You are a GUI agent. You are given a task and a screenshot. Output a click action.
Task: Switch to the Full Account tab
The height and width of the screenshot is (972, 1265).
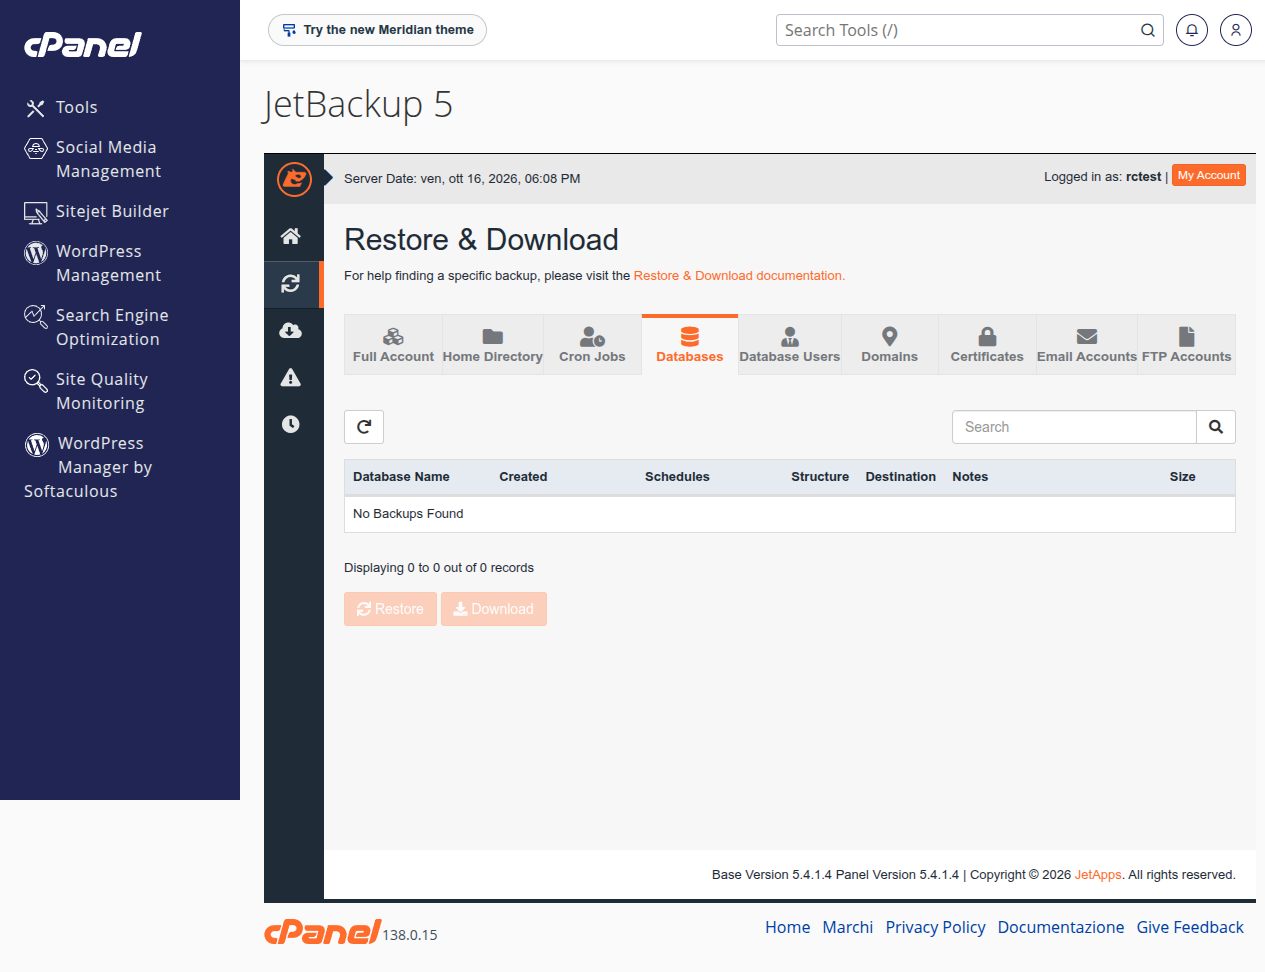point(393,345)
